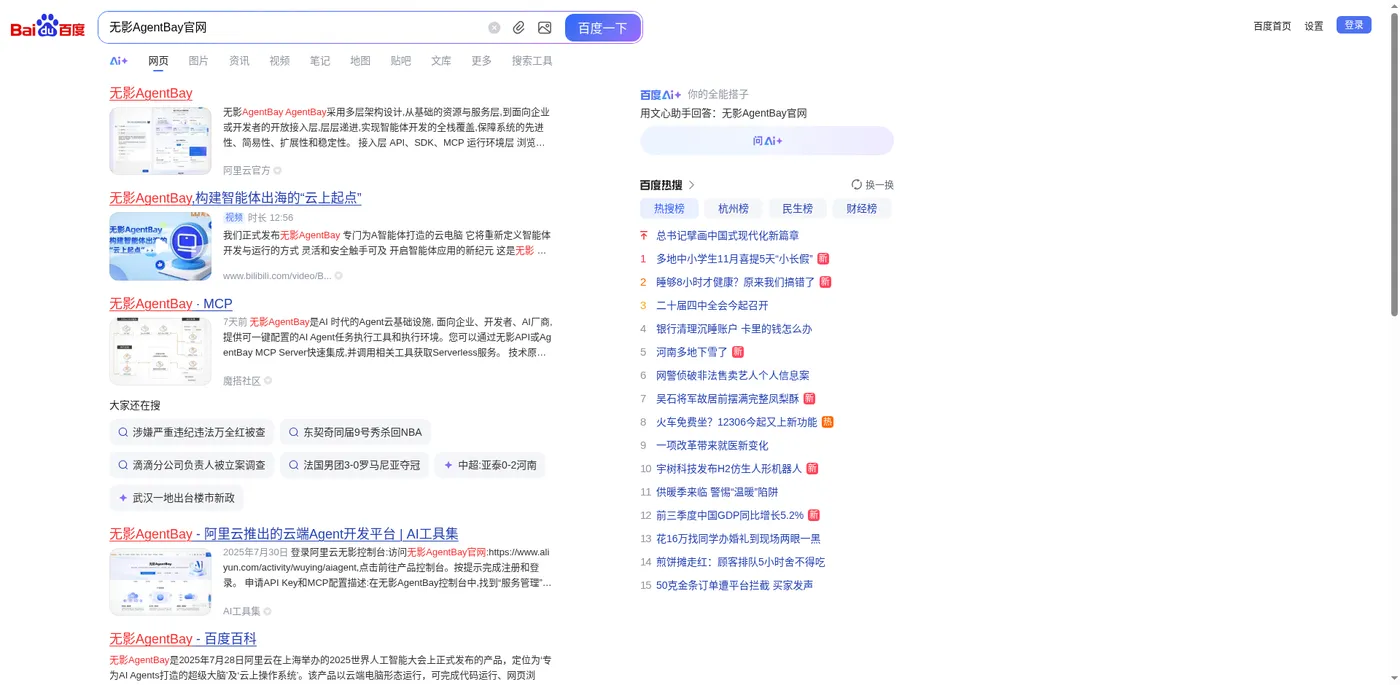This screenshot has height=685, width=1400.
Task: Click top pinned hot-search arrow icon
Action: (644, 236)
